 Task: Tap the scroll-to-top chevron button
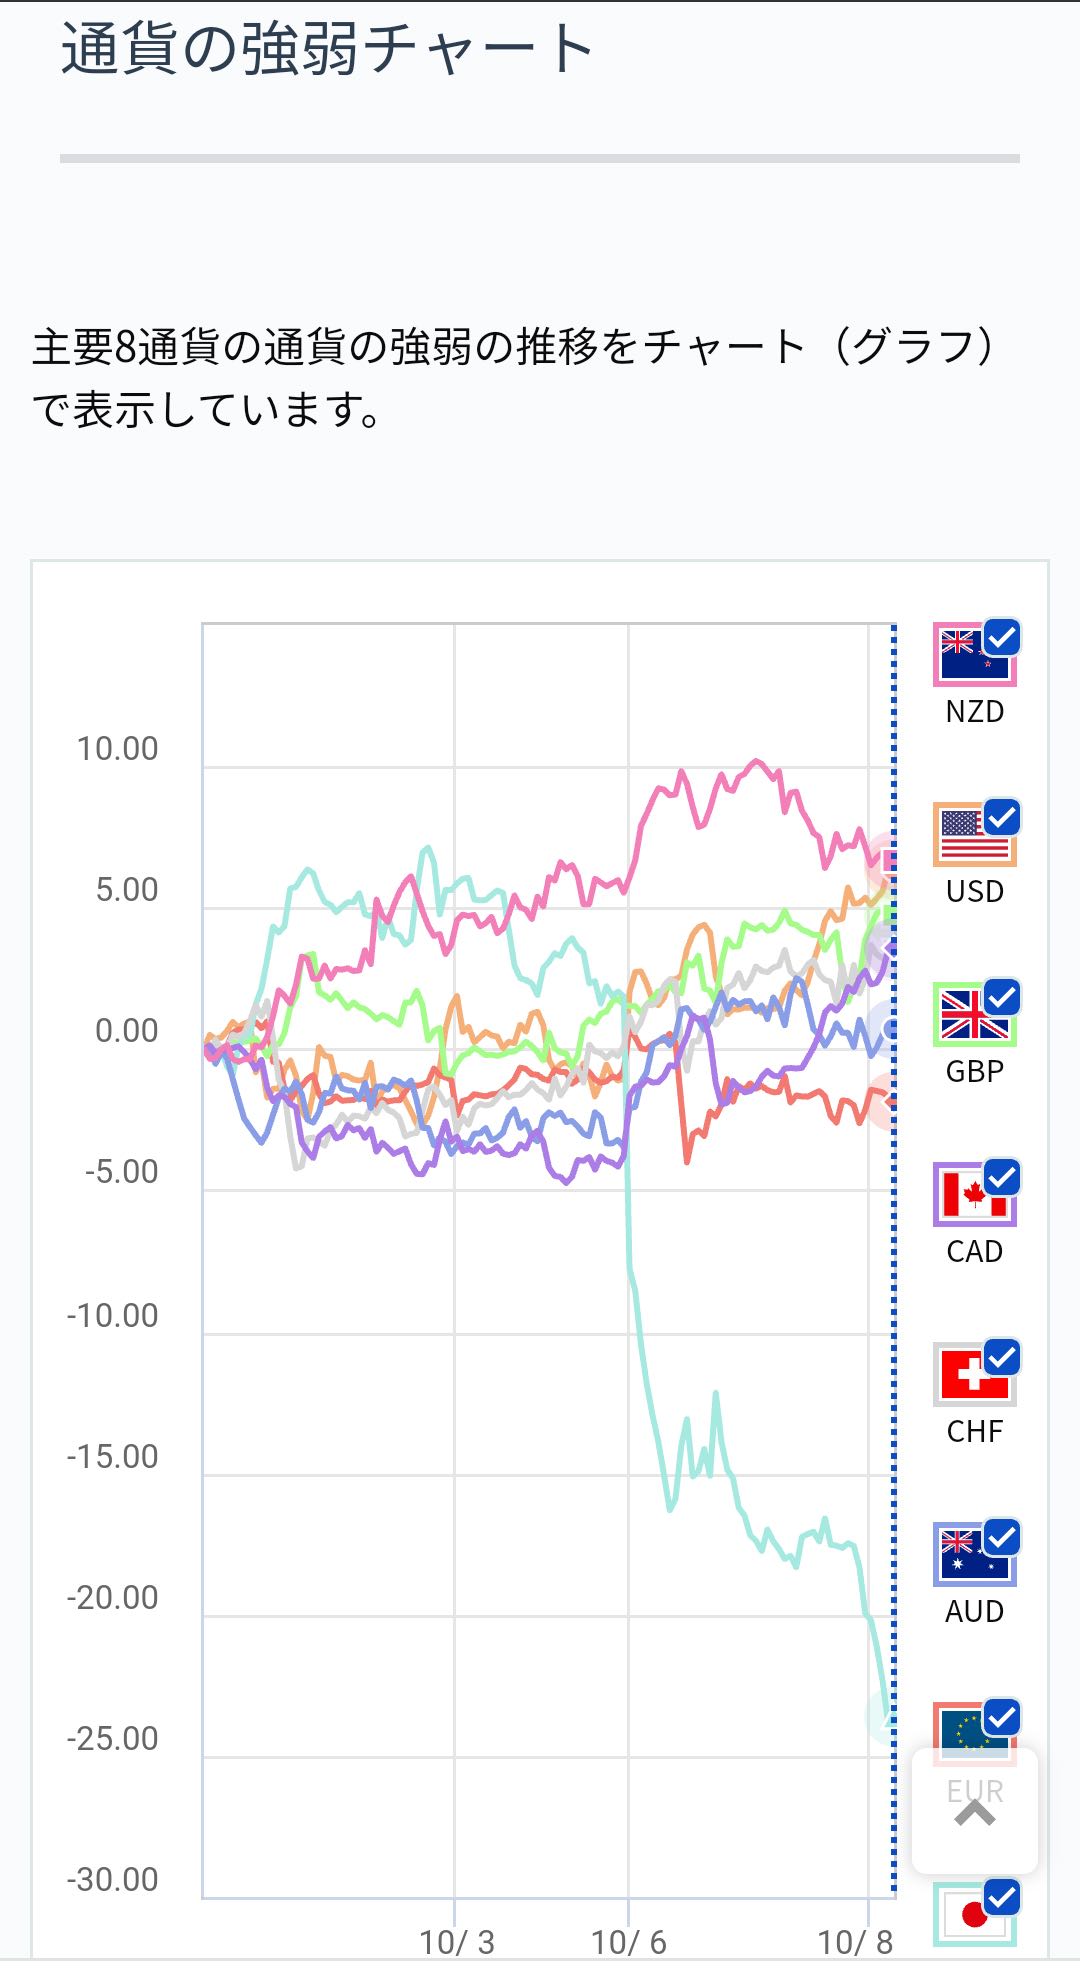tap(975, 1813)
